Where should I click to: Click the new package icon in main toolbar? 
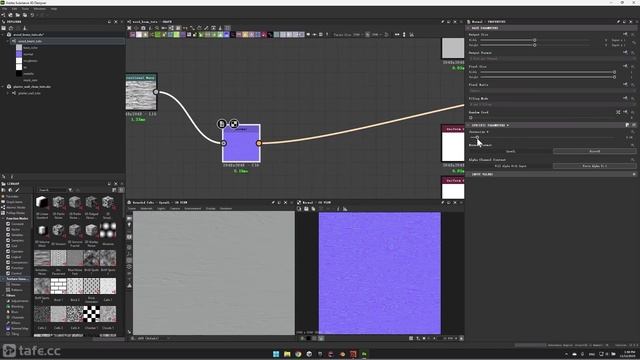[x=11, y=15]
